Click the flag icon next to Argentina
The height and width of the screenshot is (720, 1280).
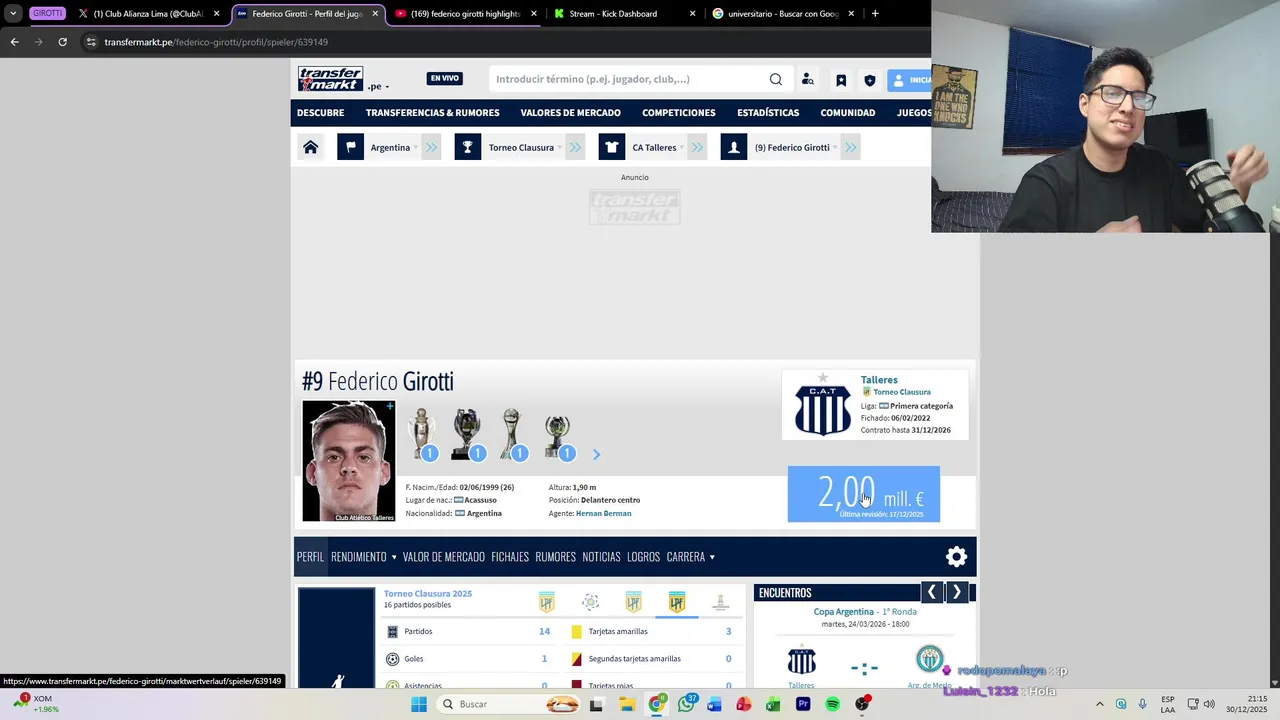351,147
